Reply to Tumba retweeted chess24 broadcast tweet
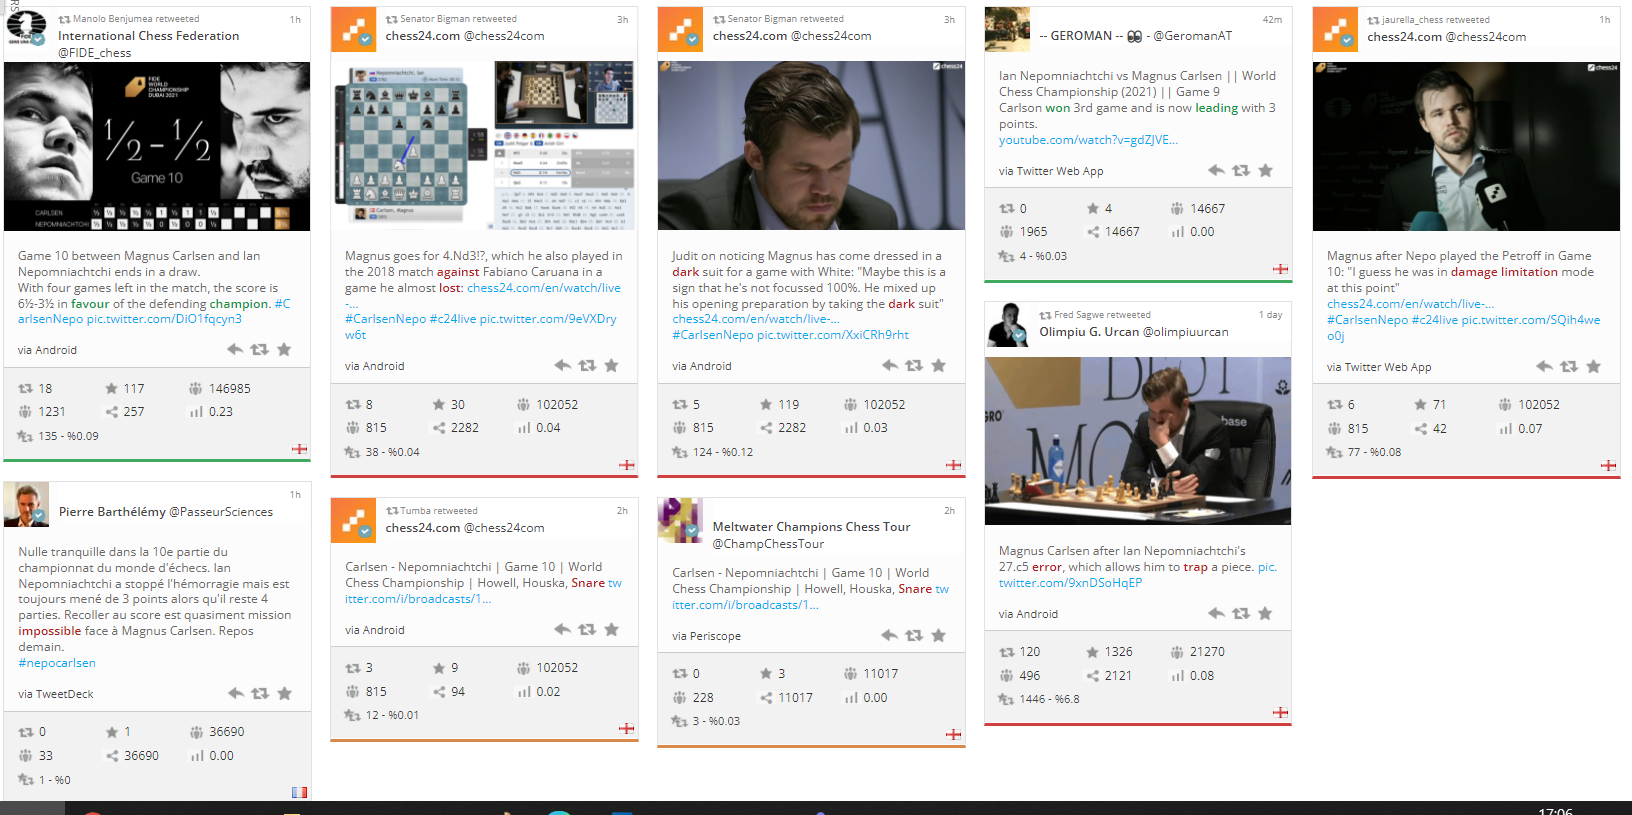The width and height of the screenshot is (1632, 815). pos(562,629)
